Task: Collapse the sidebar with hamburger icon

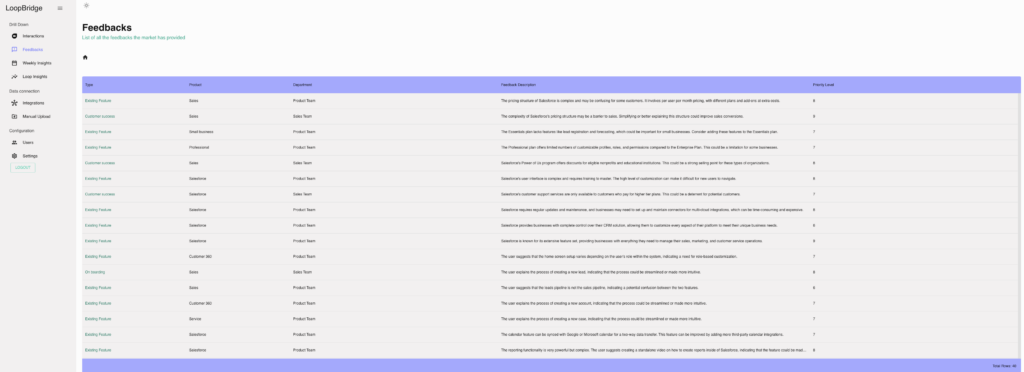Action: pyautogui.click(x=60, y=8)
